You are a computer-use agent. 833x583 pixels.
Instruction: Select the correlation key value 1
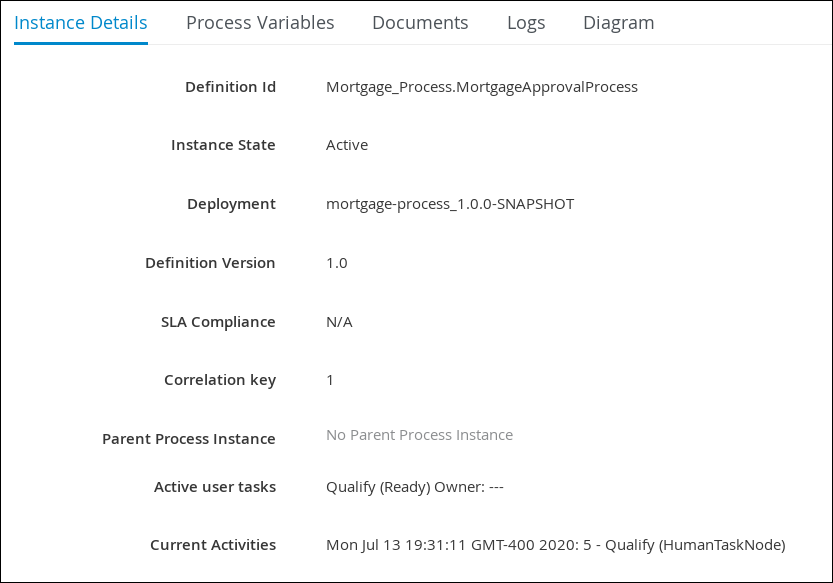coord(330,380)
